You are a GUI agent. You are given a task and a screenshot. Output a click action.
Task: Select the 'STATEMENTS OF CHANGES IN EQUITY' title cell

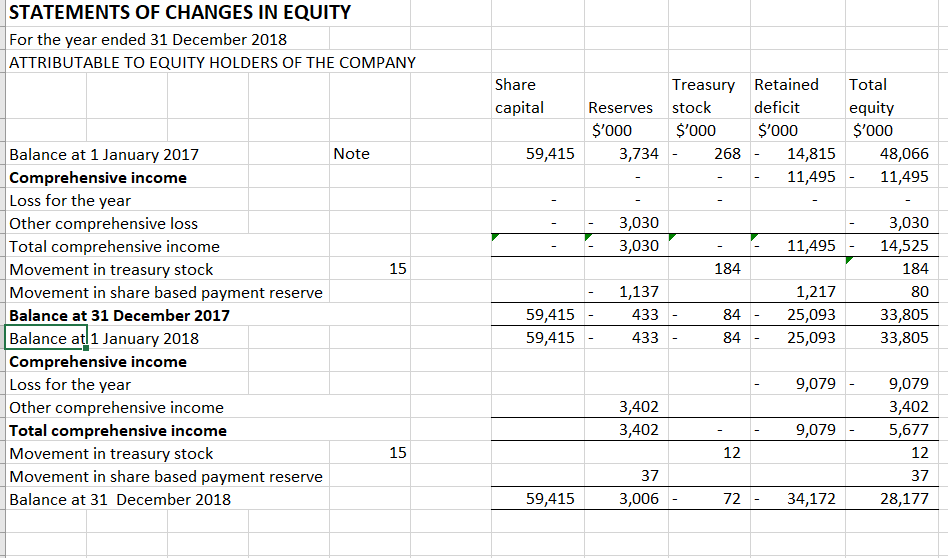coord(180,13)
